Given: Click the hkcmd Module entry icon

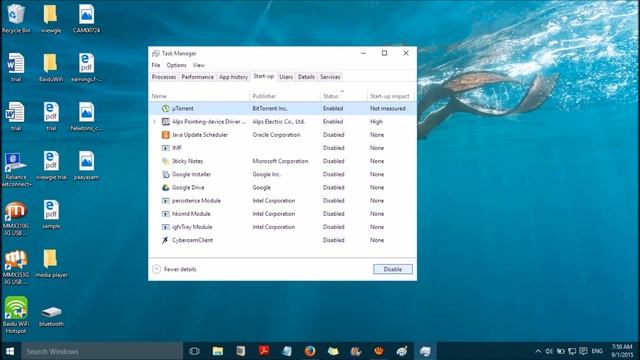Looking at the screenshot, I should pyautogui.click(x=165, y=214).
